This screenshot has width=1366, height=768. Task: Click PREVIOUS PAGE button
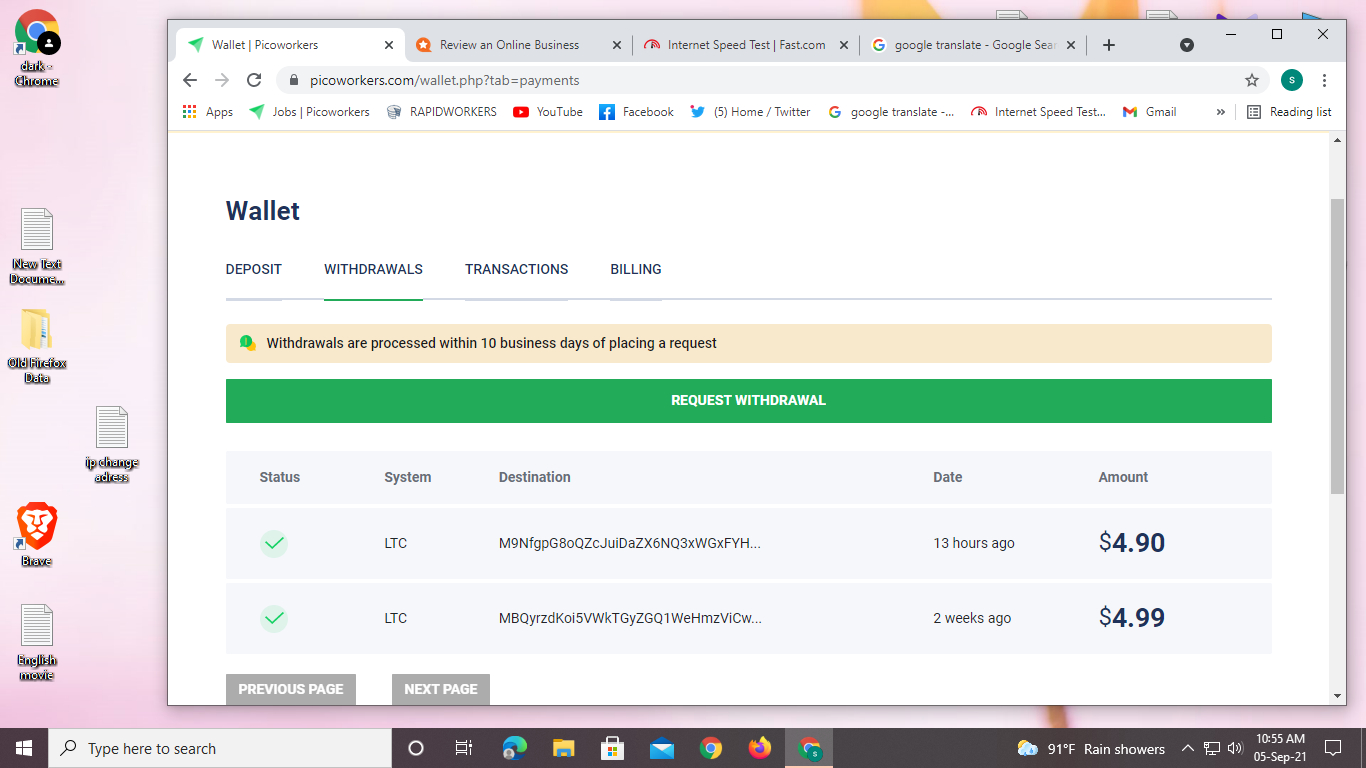(x=290, y=689)
